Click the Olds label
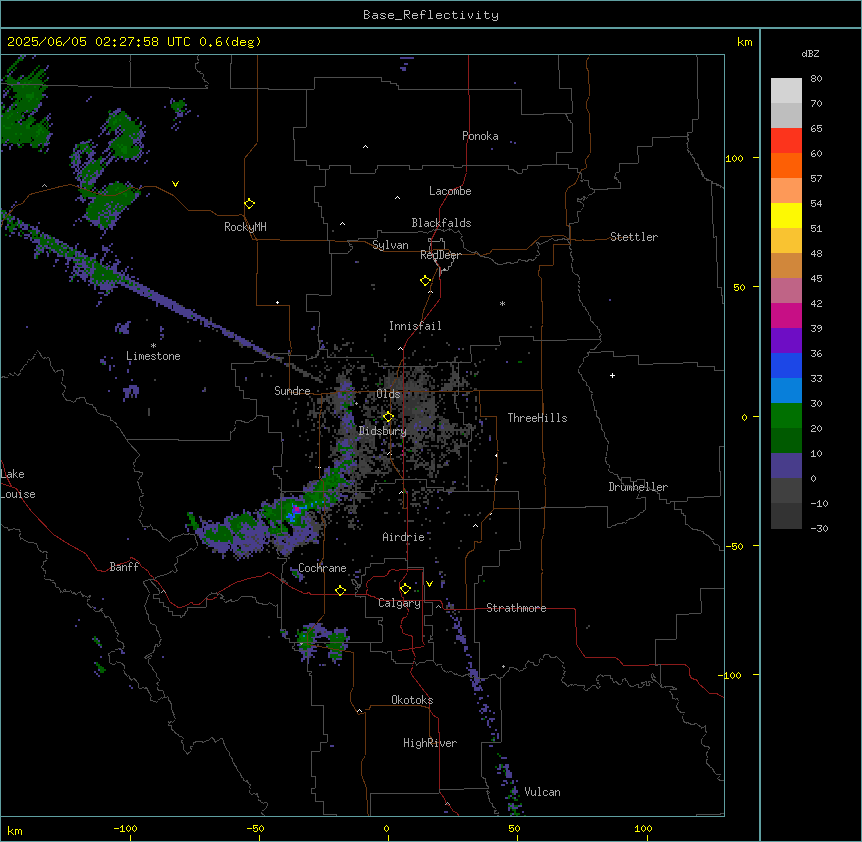The height and width of the screenshot is (842, 862). pyautogui.click(x=388, y=394)
